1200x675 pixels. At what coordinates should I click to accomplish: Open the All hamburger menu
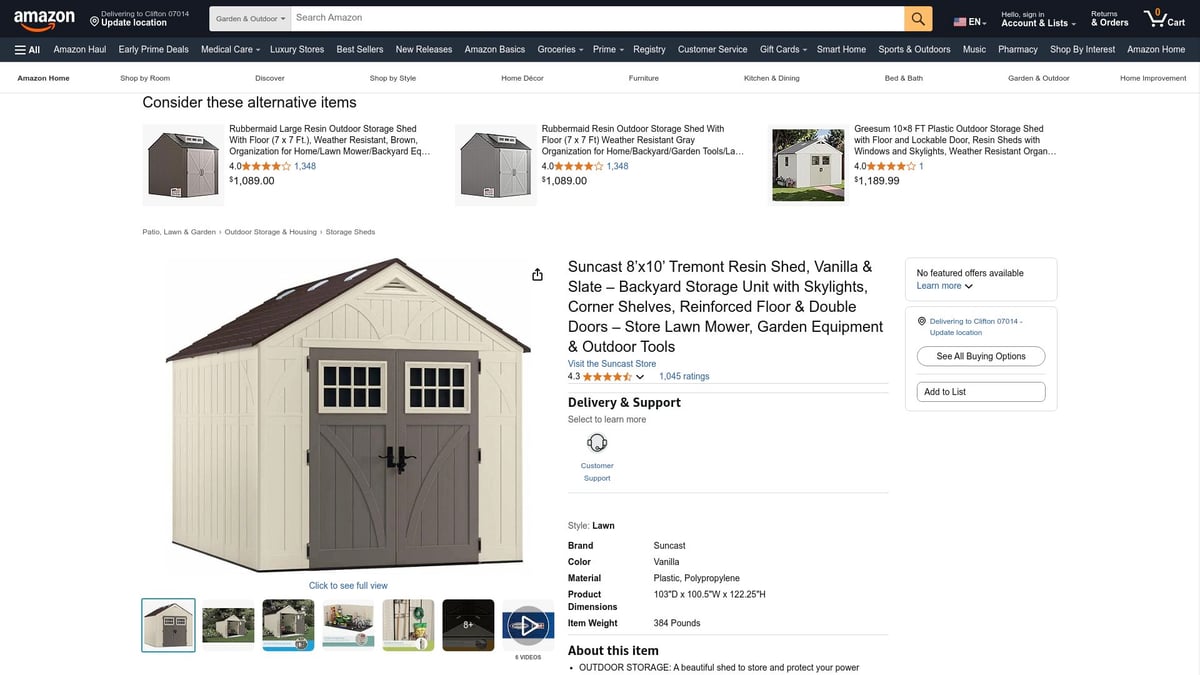point(27,49)
